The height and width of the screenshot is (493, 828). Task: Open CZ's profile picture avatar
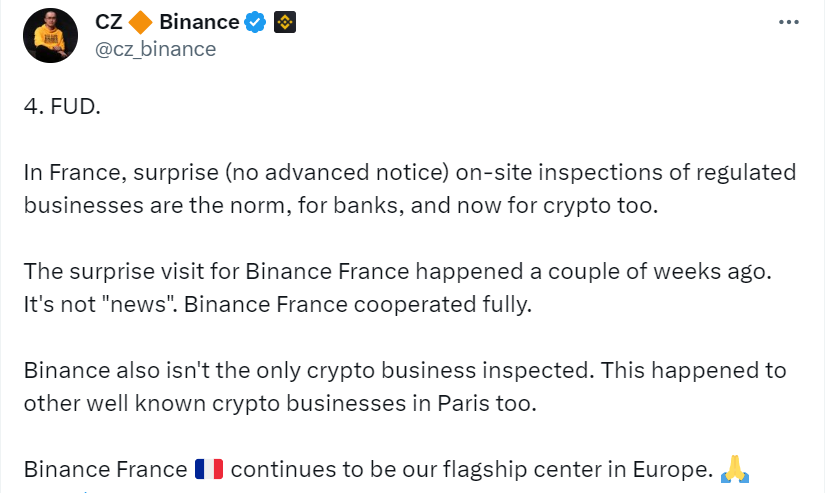coord(50,36)
